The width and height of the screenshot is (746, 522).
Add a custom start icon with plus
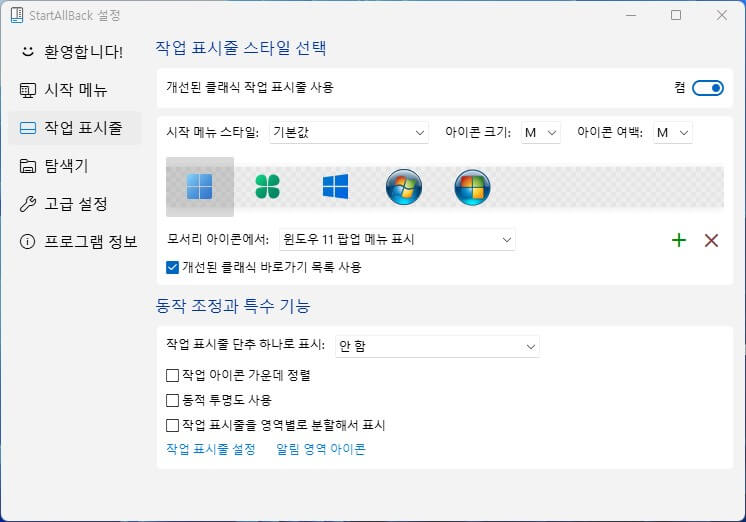click(679, 240)
